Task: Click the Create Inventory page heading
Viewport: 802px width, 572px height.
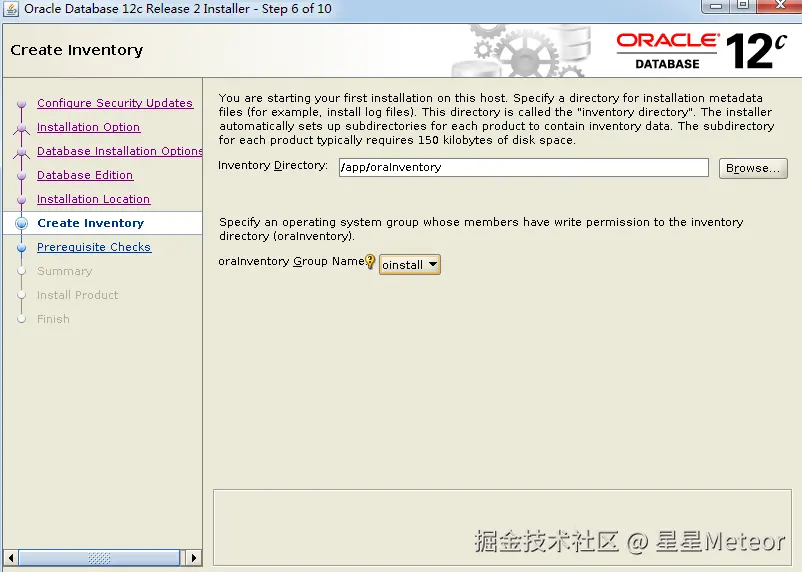Action: tap(77, 50)
